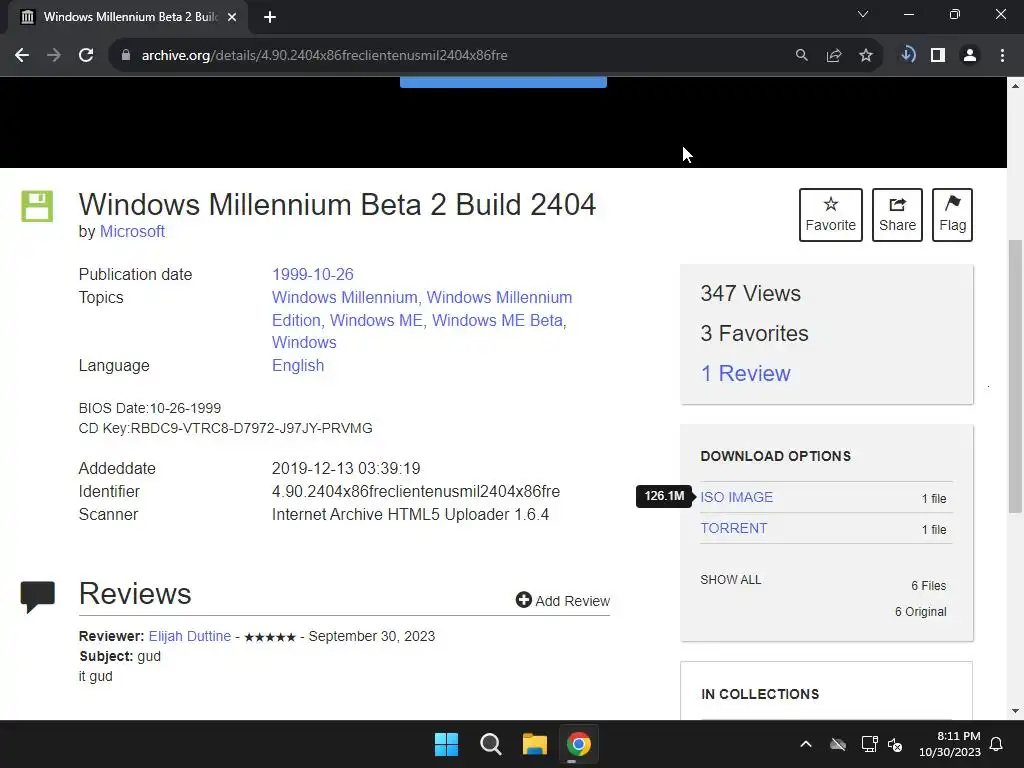1024x768 pixels.
Task: Show hidden system tray icons
Action: pyautogui.click(x=806, y=744)
